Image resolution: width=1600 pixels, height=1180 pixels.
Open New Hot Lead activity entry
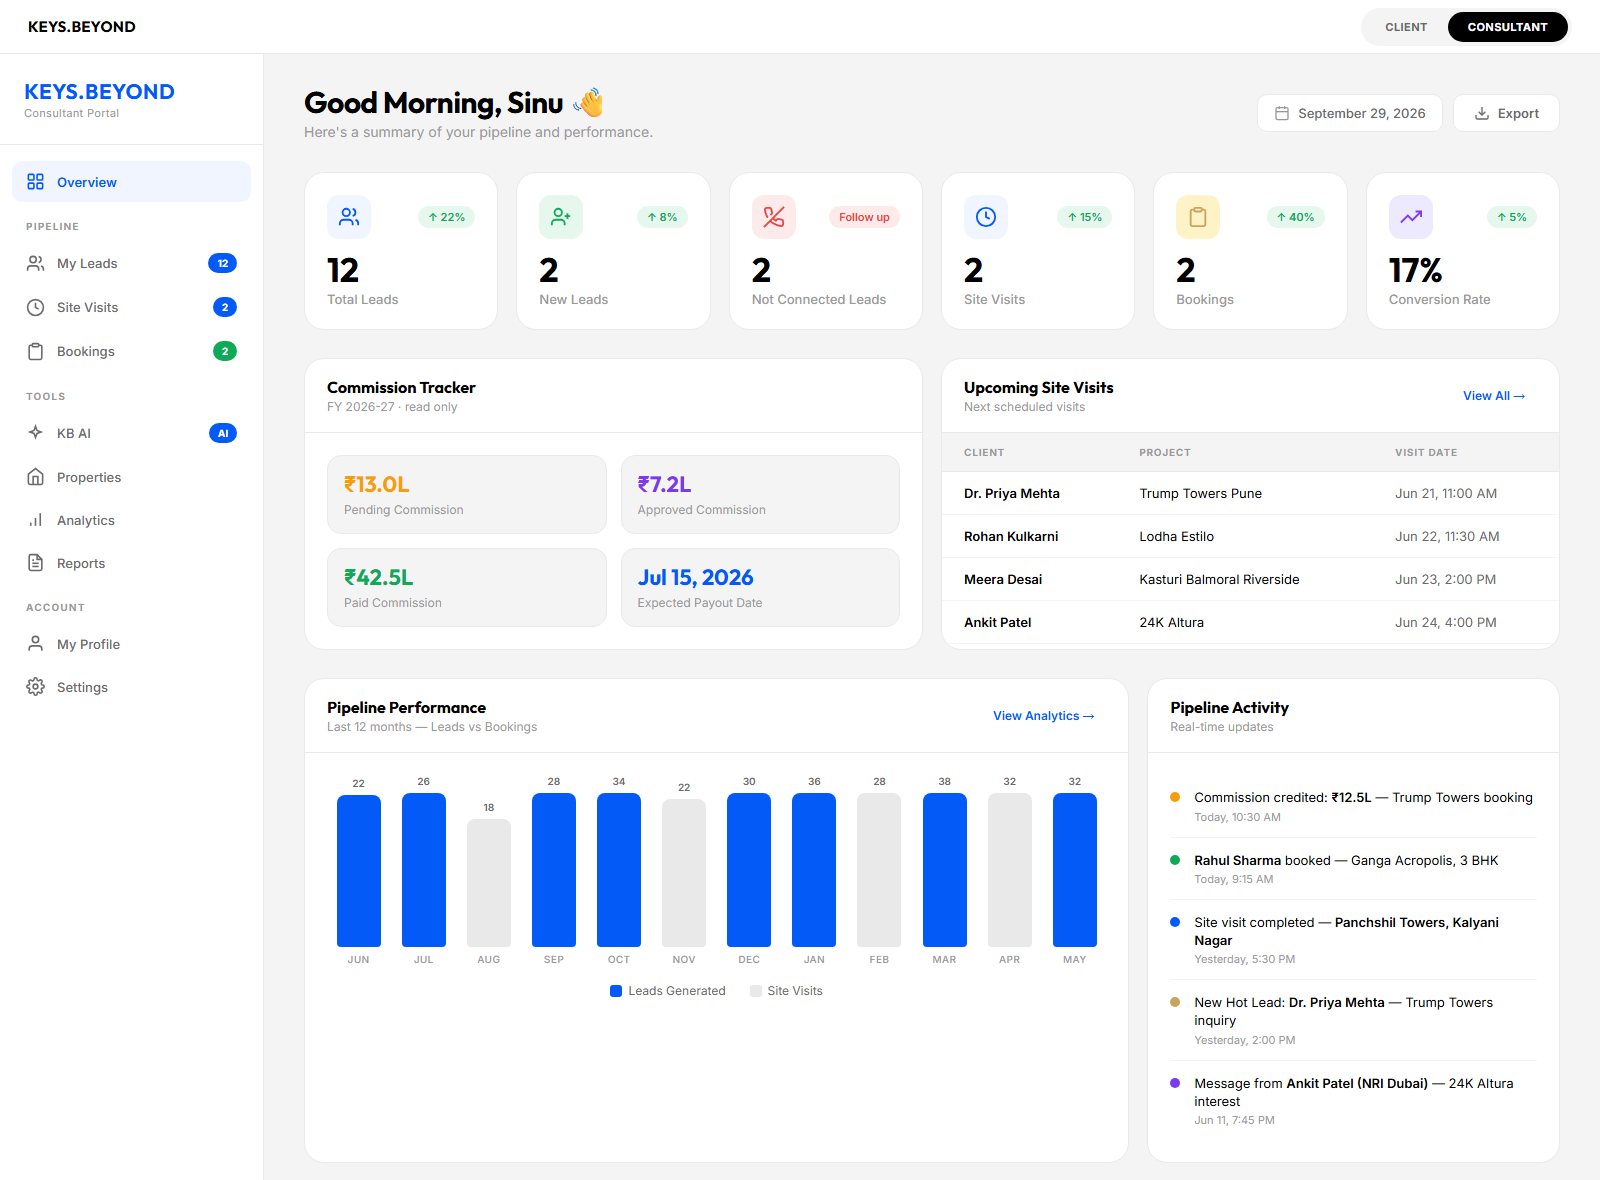[x=1353, y=1021]
